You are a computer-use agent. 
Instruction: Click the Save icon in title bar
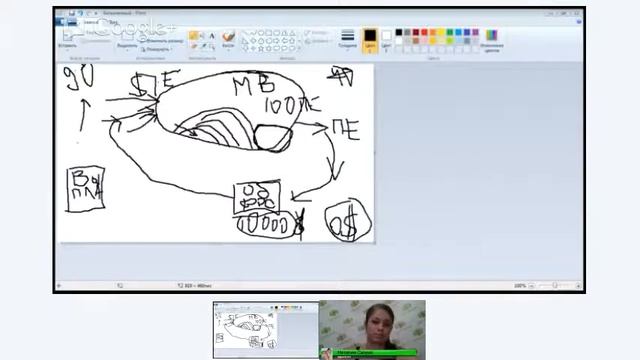point(72,13)
